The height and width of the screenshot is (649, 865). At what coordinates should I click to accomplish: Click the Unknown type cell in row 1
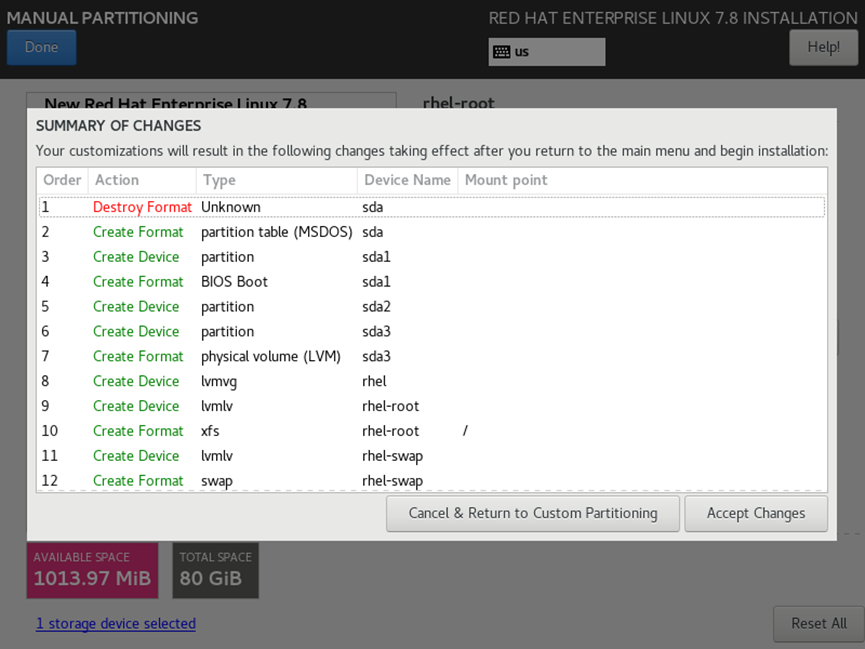231,207
